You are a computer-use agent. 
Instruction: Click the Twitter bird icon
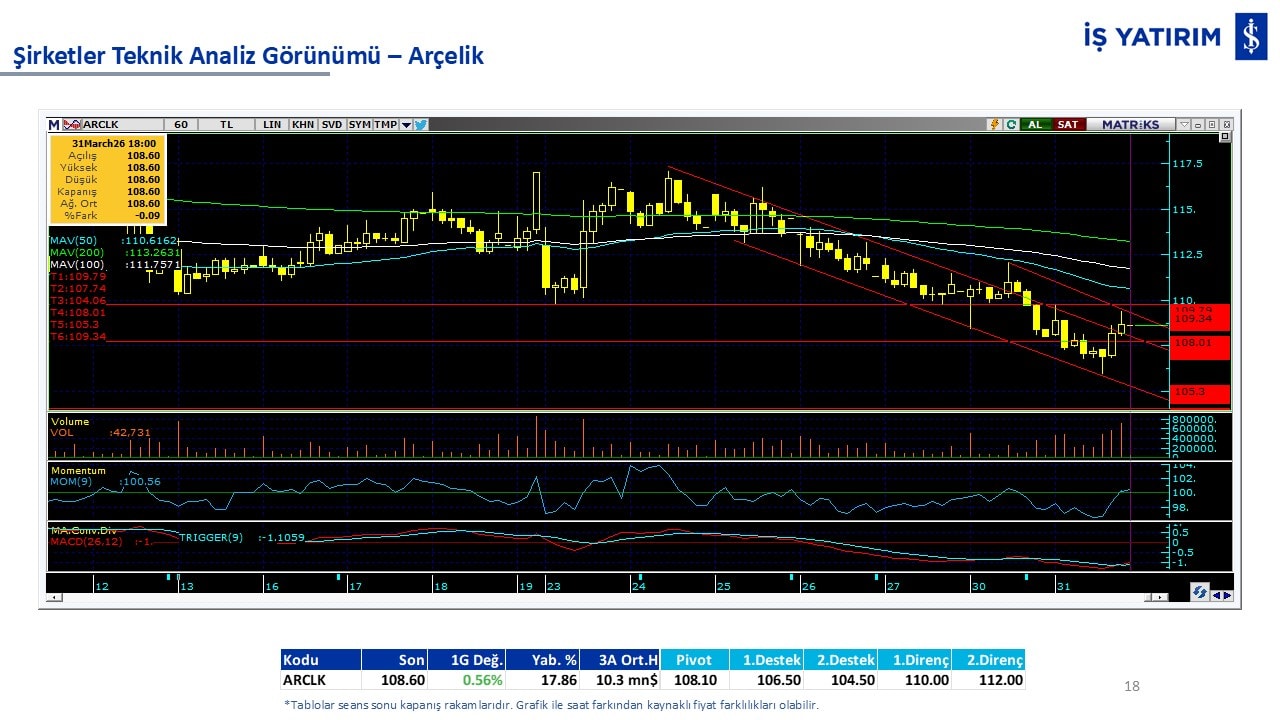point(421,125)
